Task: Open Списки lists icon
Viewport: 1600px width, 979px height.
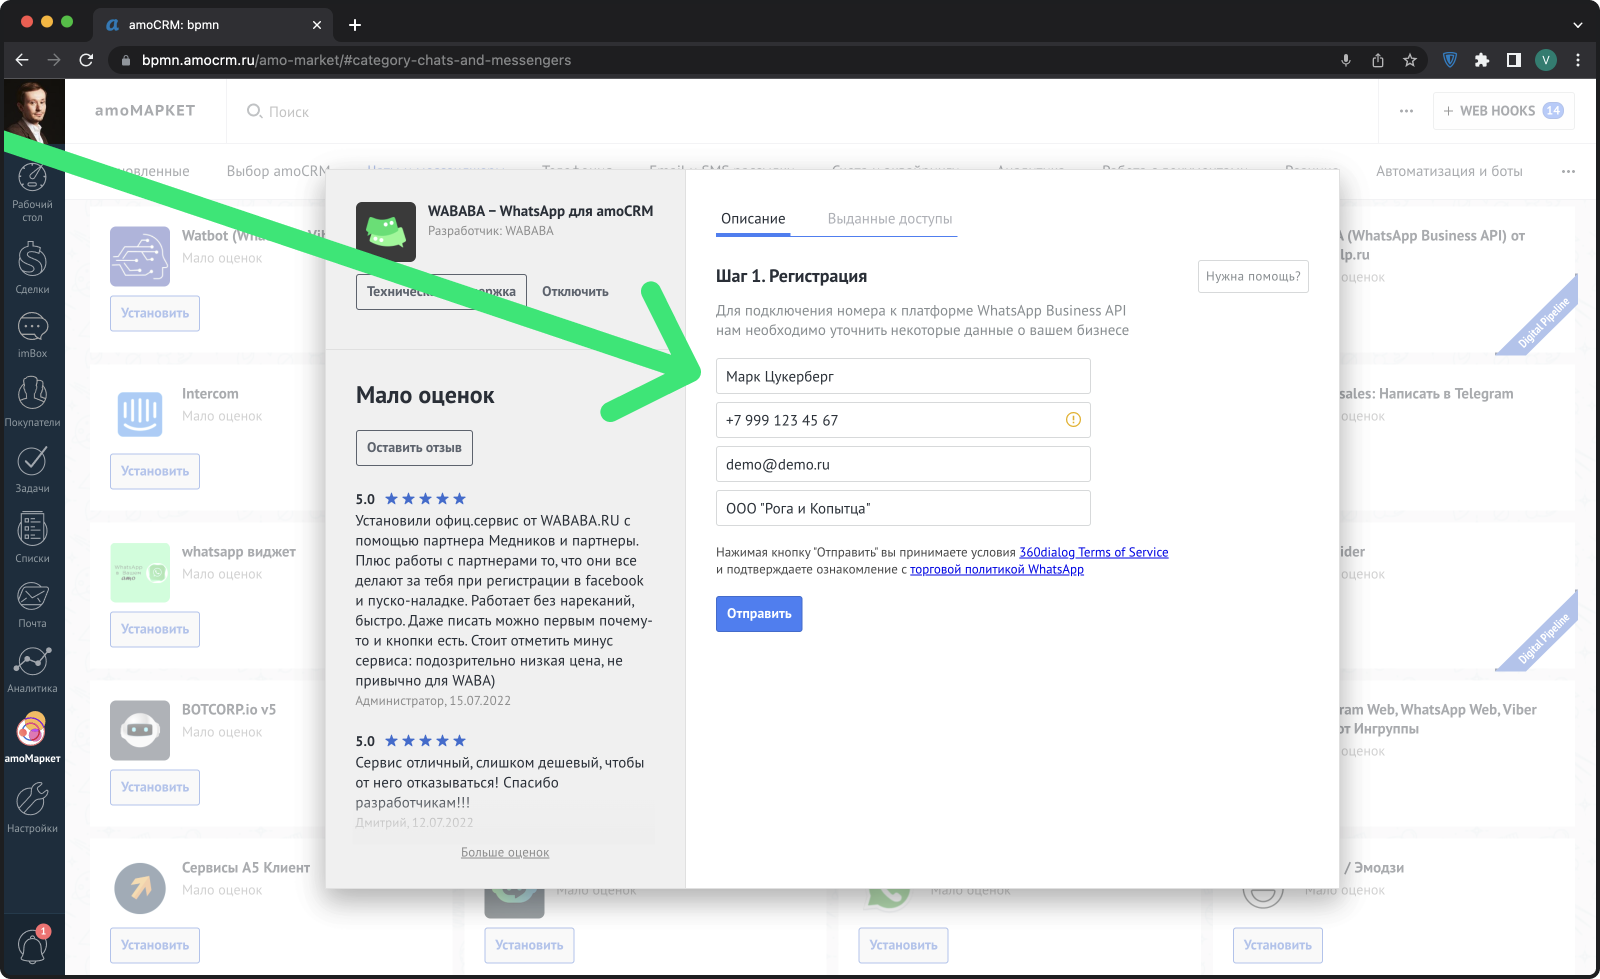Action: pyautogui.click(x=32, y=537)
